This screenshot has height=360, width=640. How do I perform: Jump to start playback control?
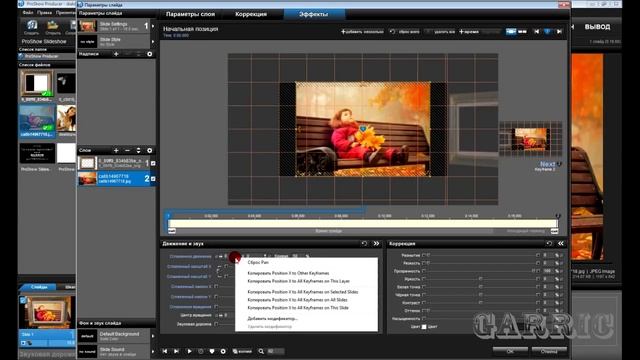(x=164, y=351)
